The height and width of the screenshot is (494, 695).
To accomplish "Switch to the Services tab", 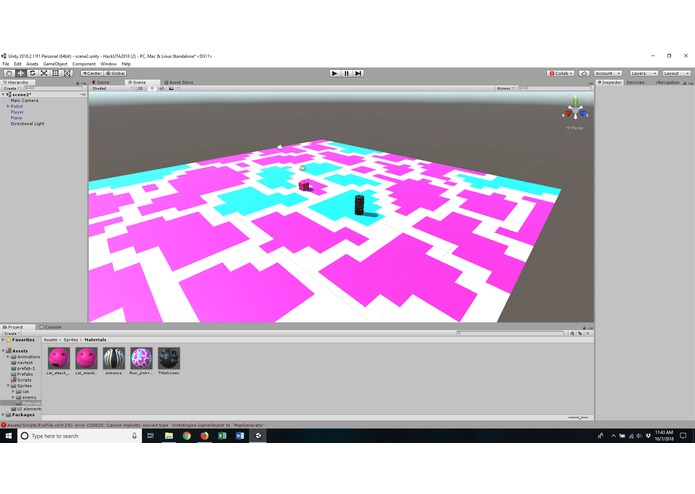I will point(635,82).
